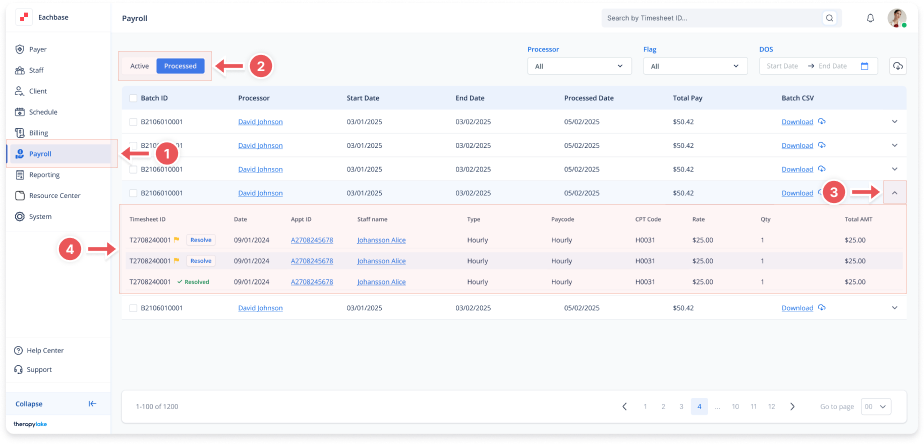This screenshot has height=444, width=924.
Task: Open the Resource Center sidebar item
Action: click(54, 195)
